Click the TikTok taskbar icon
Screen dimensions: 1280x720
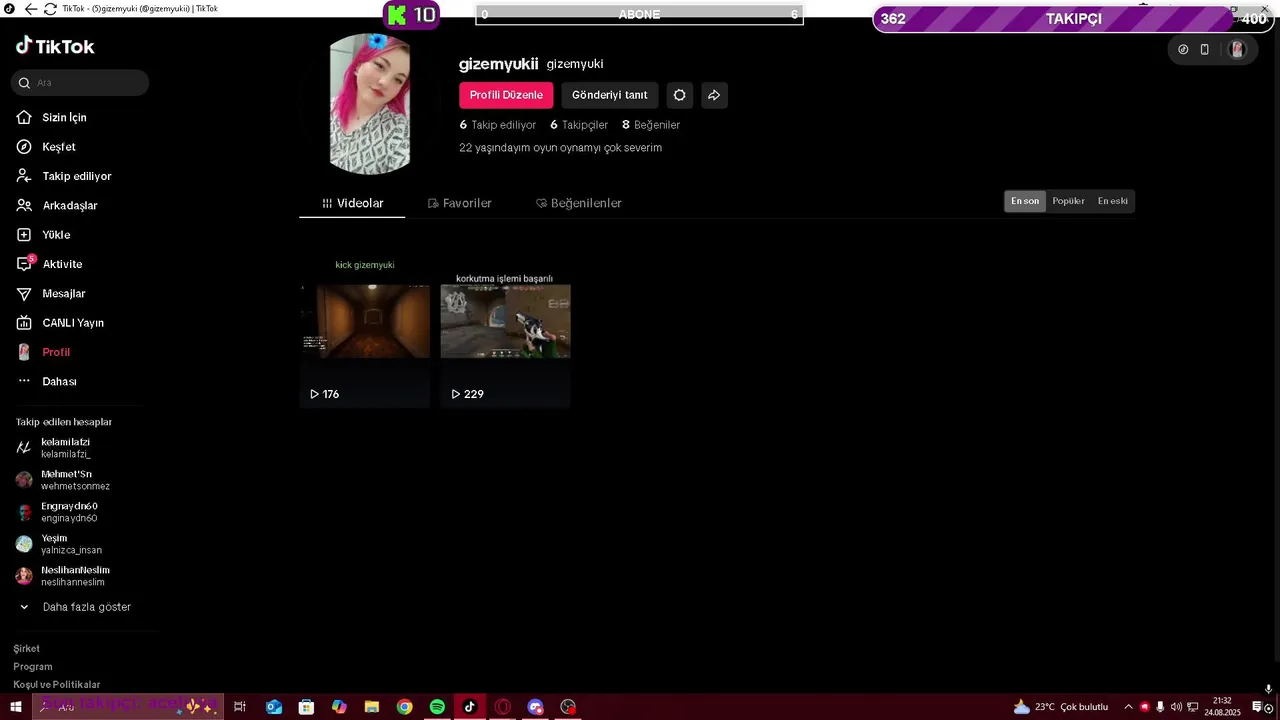coord(469,707)
